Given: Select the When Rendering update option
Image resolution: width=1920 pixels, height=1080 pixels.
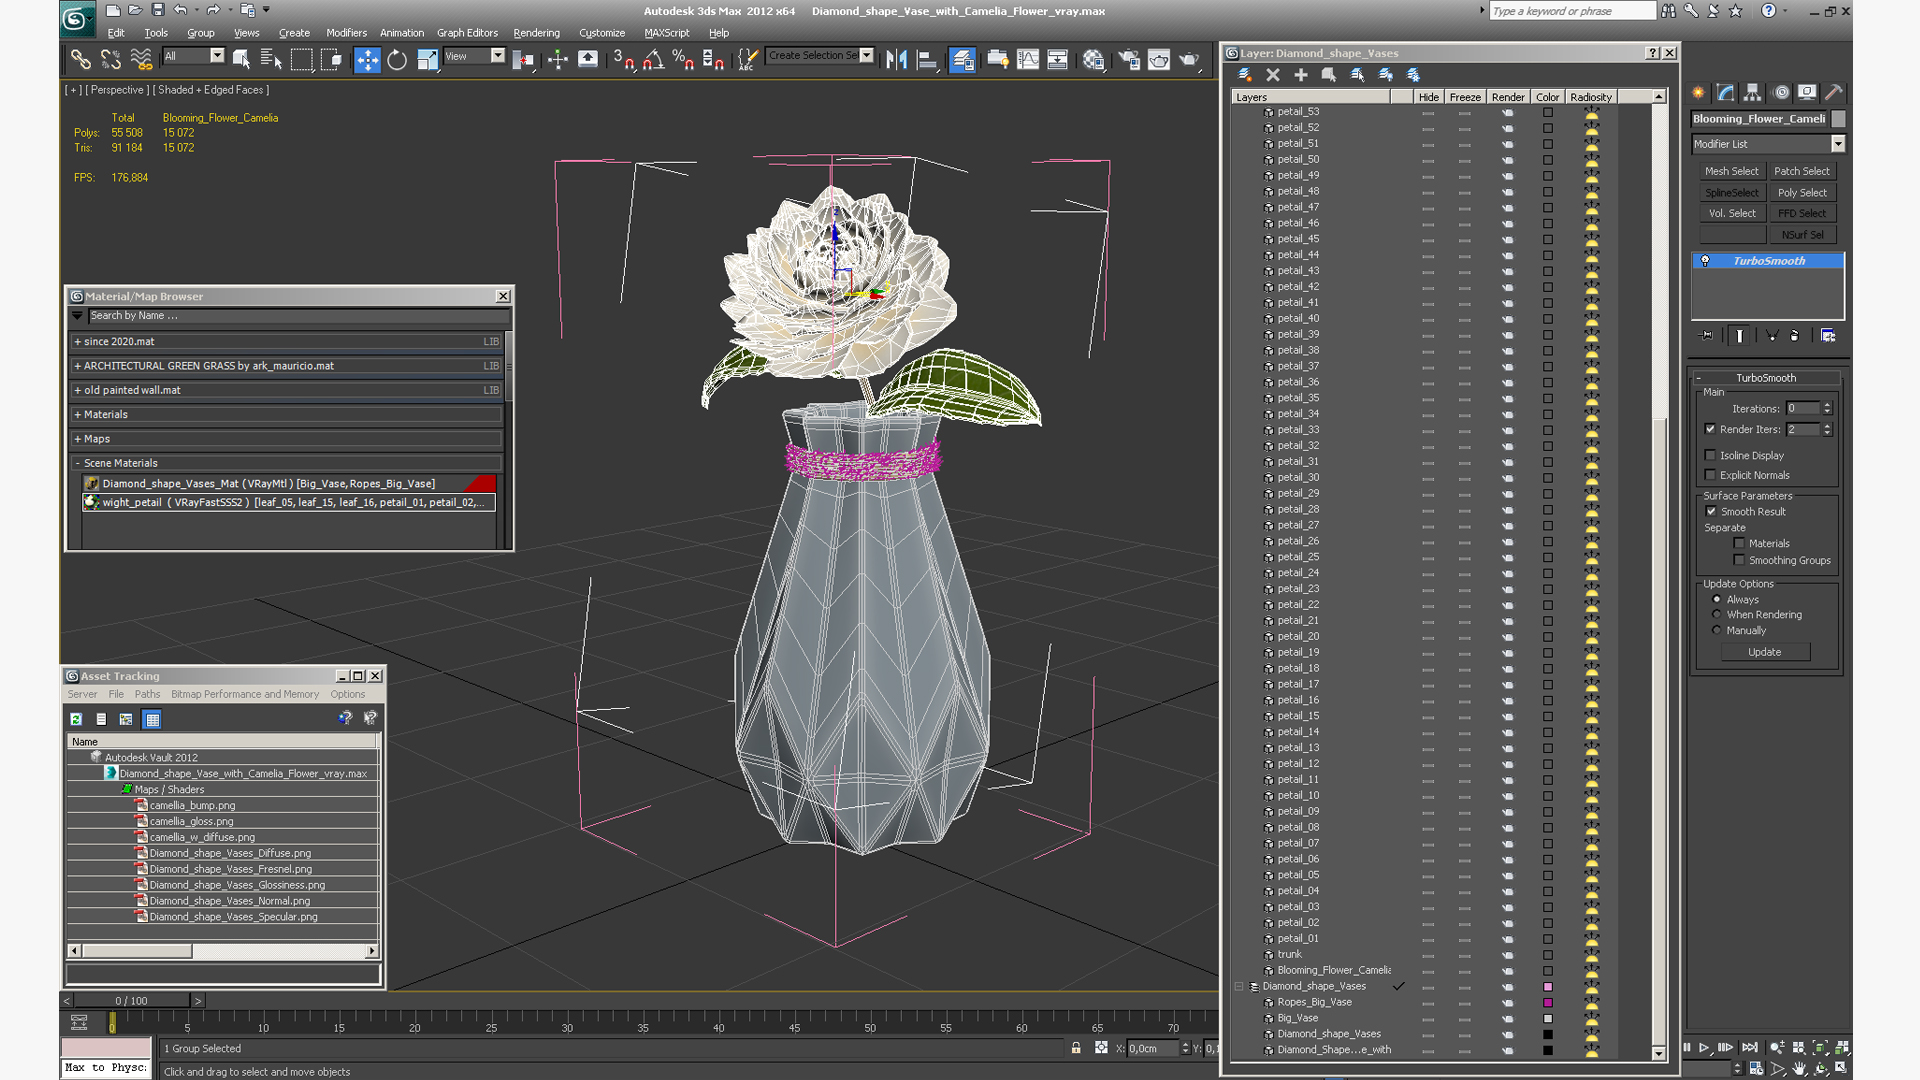Looking at the screenshot, I should (x=1717, y=615).
